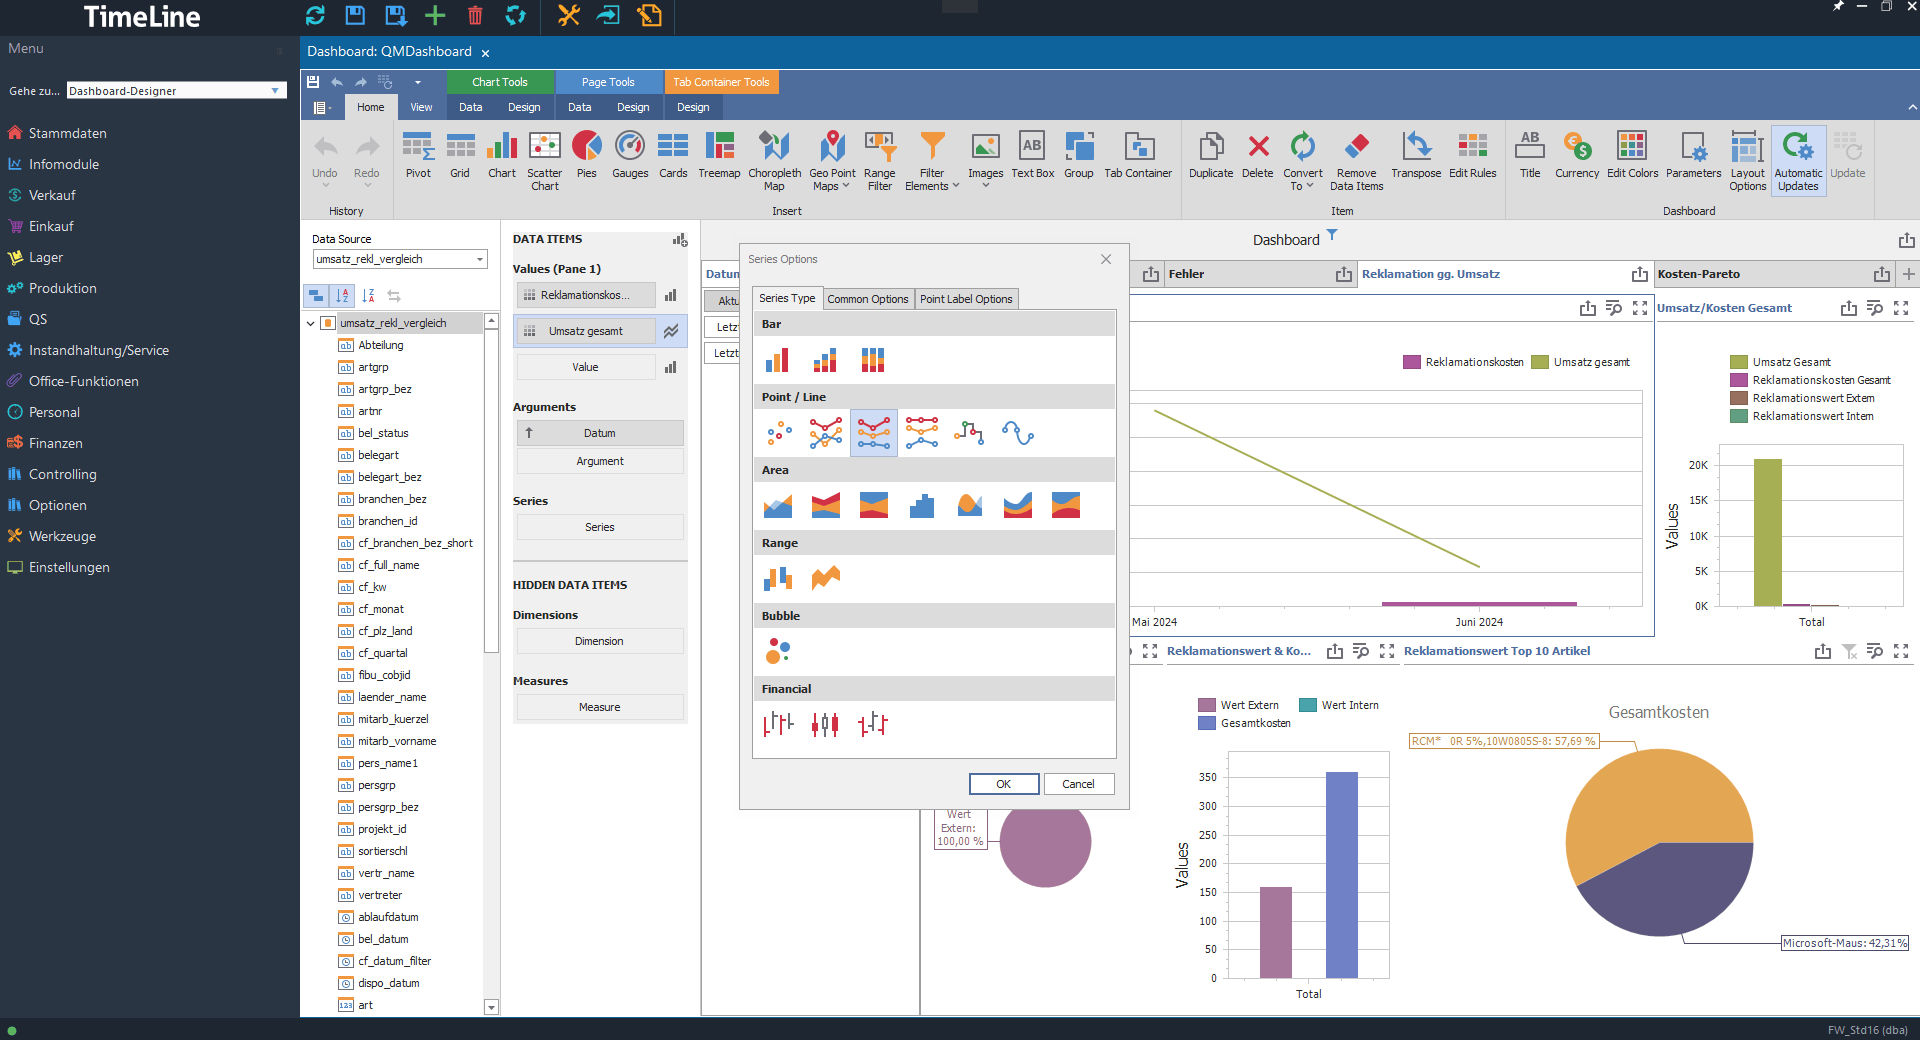The image size is (1920, 1040).
Task: Confirm series options with OK
Action: [x=1003, y=784]
